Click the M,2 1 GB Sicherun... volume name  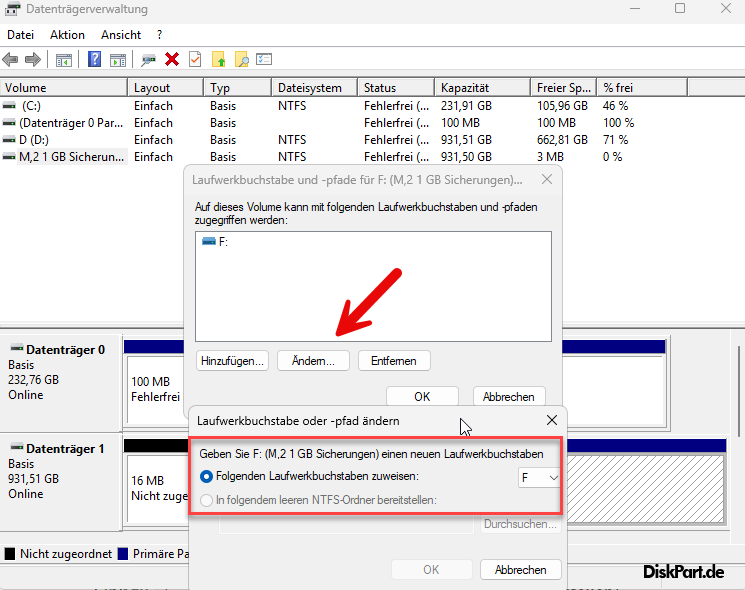[x=72, y=157]
